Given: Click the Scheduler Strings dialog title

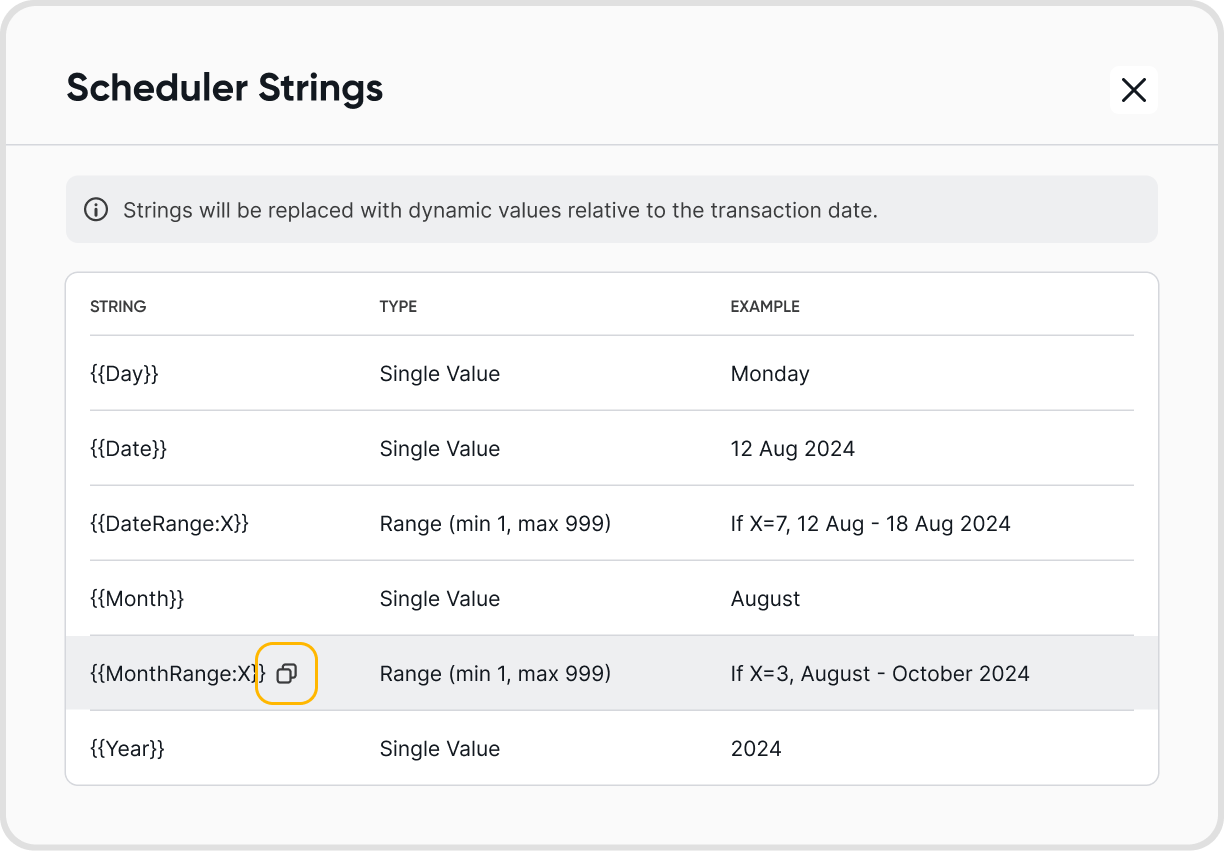Looking at the screenshot, I should pyautogui.click(x=225, y=88).
